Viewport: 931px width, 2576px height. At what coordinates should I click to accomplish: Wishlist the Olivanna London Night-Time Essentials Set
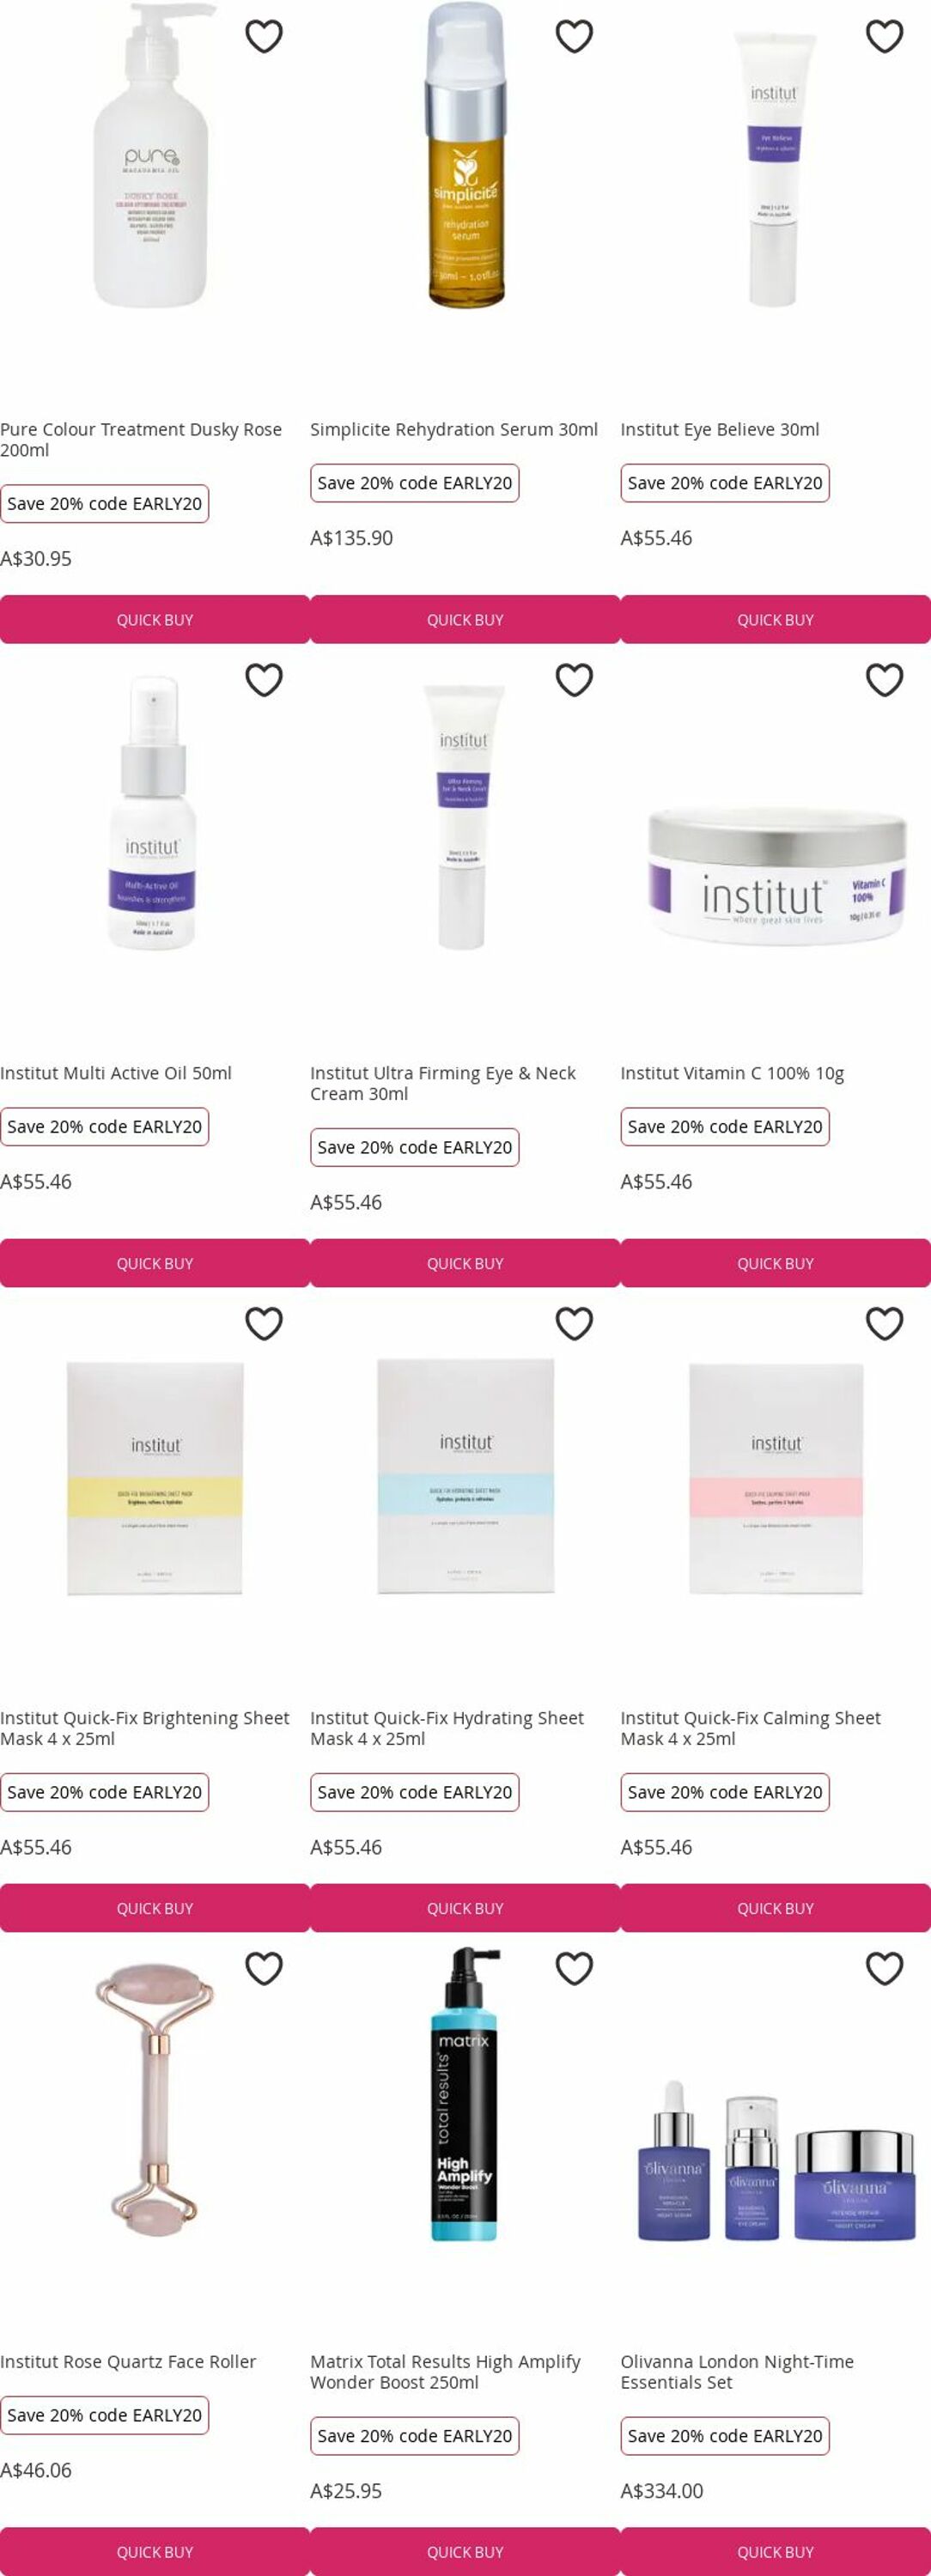884,1968
